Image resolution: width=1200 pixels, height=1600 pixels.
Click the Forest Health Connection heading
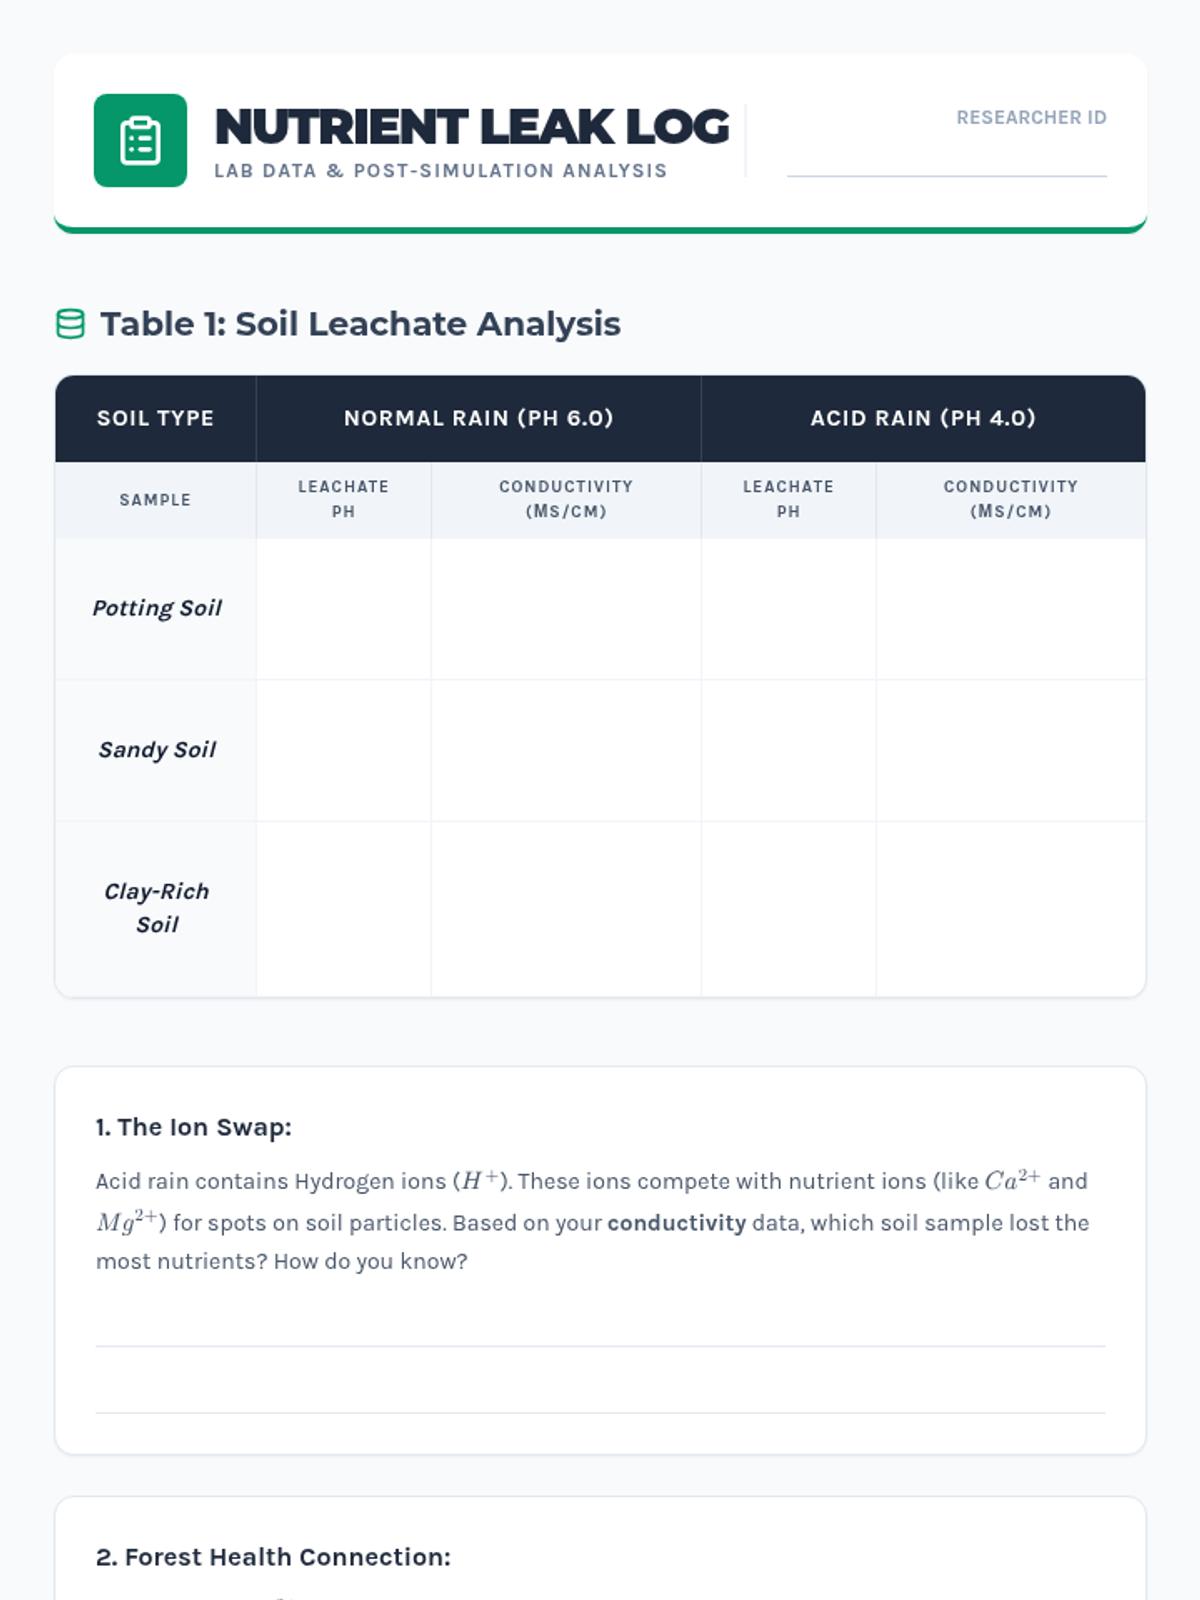pos(273,1557)
